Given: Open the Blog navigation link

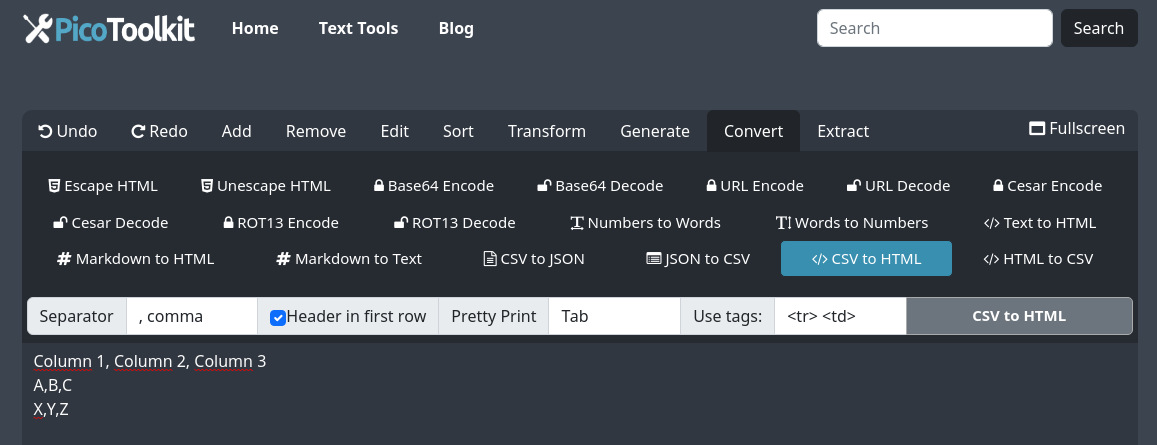Looking at the screenshot, I should pos(456,28).
